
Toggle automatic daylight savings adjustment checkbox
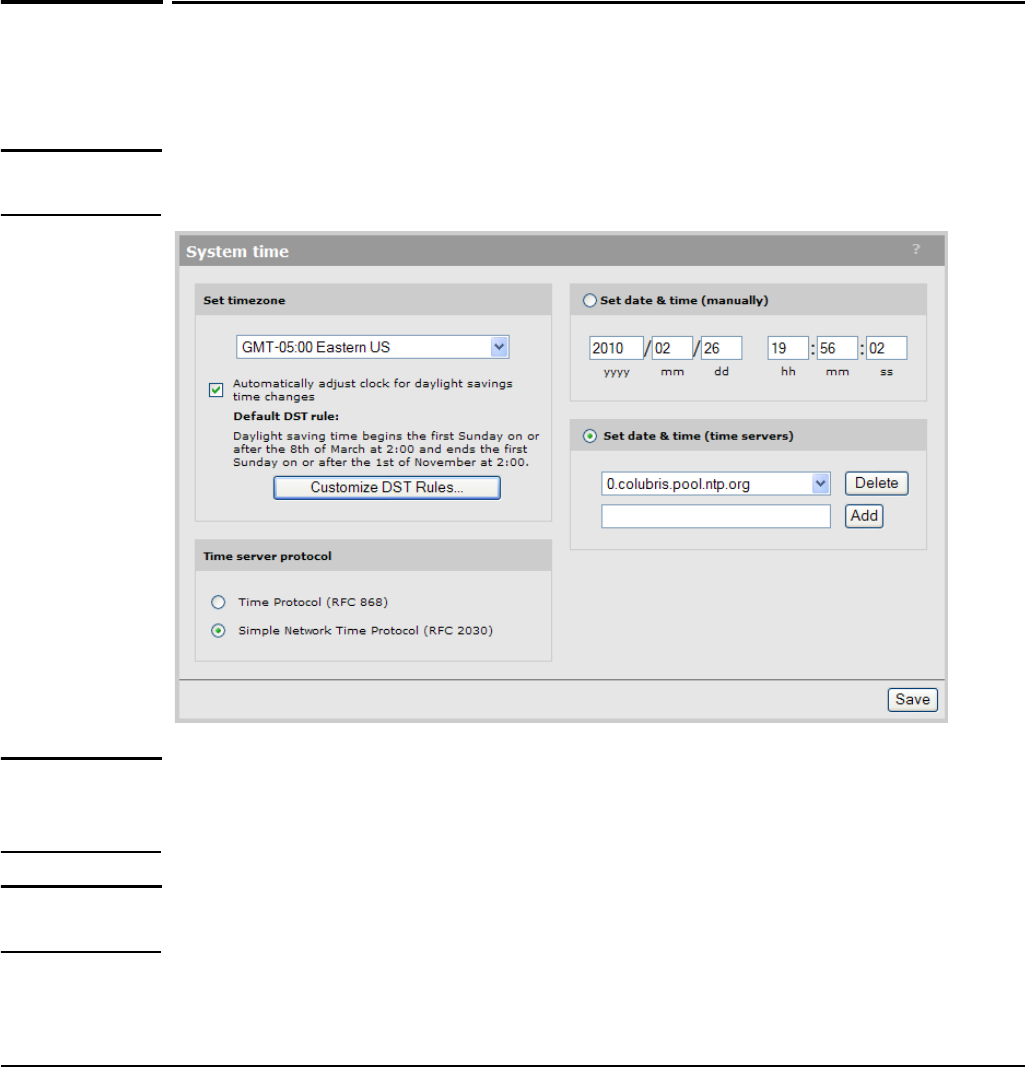[216, 390]
